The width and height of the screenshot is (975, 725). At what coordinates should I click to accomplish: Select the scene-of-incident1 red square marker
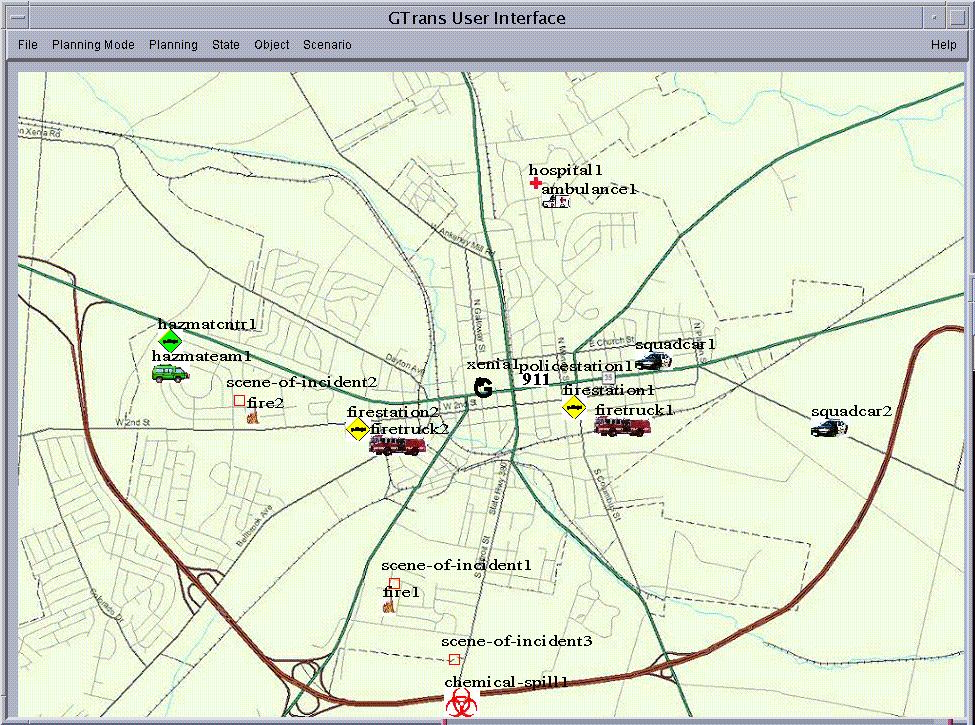394,583
